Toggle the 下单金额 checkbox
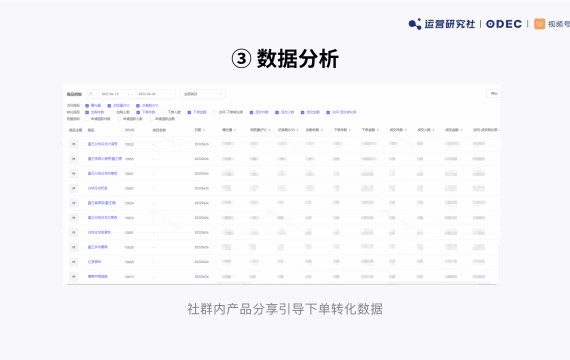Screen dimensions: 570x360 coord(189,112)
